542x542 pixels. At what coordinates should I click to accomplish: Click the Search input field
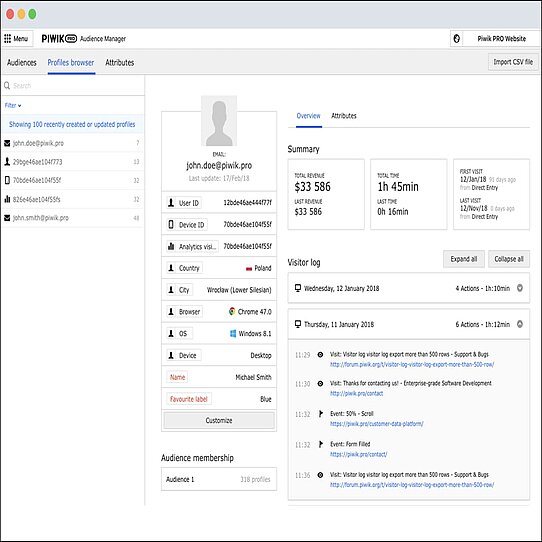(x=73, y=85)
